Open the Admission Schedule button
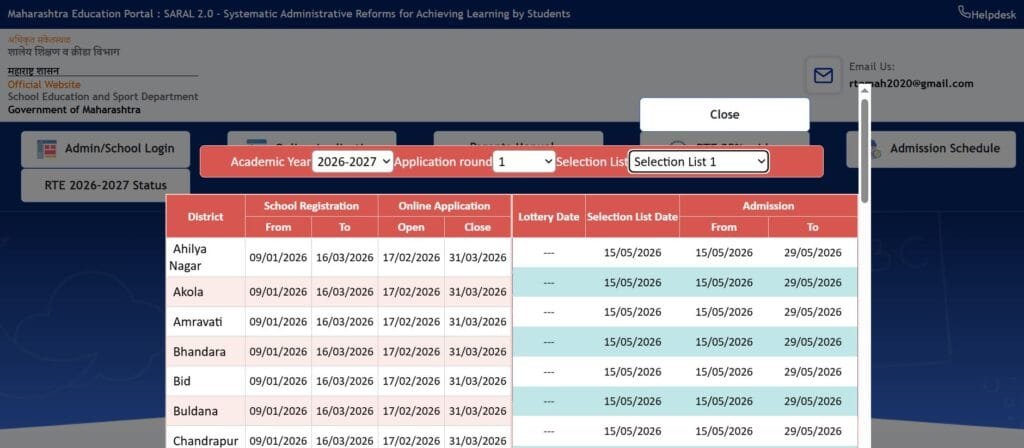Screen dimensions: 1024x448 click(932, 149)
